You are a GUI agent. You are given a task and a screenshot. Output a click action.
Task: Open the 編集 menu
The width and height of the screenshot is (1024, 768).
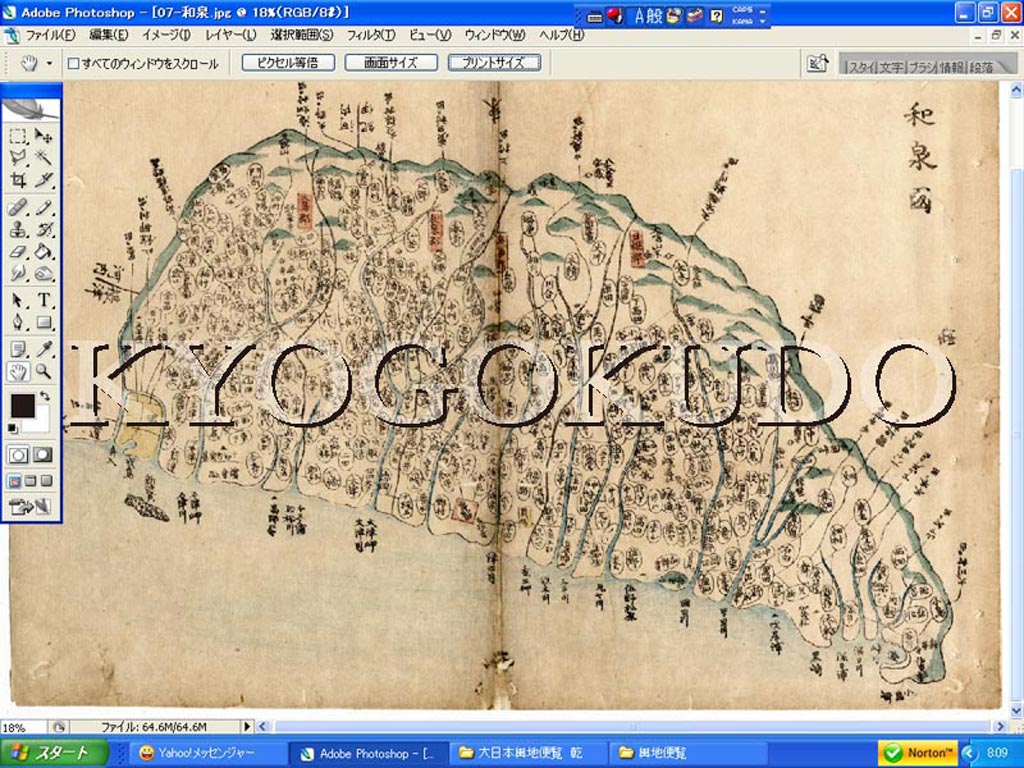[x=108, y=35]
